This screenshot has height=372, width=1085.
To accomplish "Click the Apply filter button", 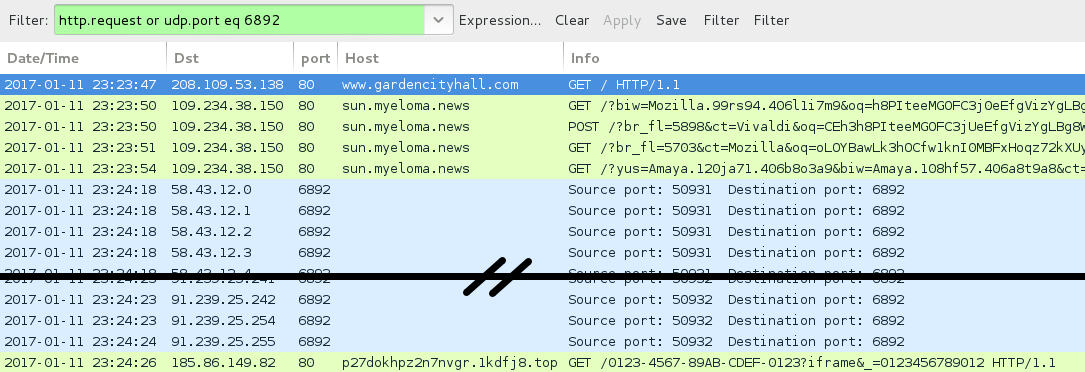I will [x=621, y=20].
